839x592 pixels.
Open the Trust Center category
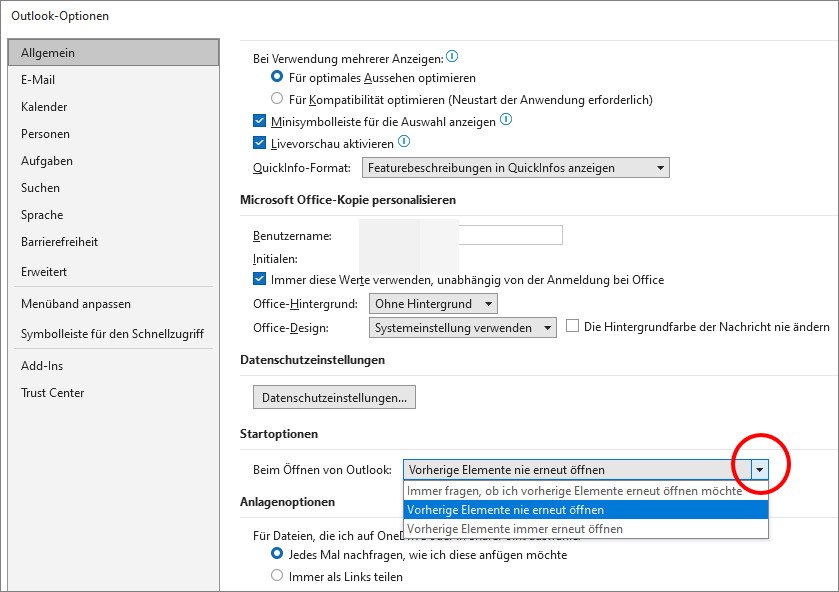(113, 393)
